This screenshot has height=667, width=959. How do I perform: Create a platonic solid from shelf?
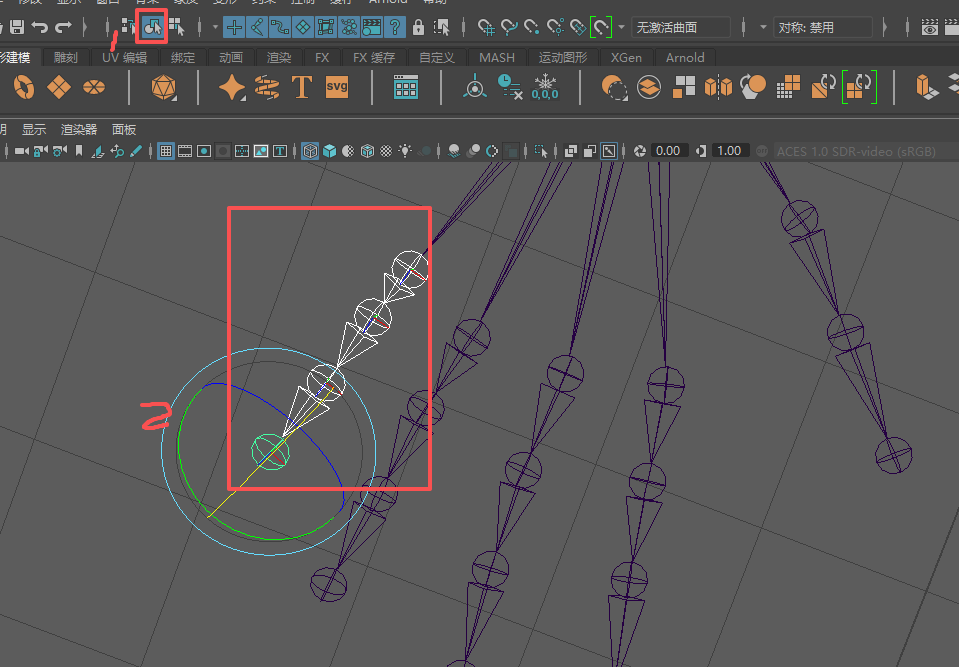click(x=164, y=87)
